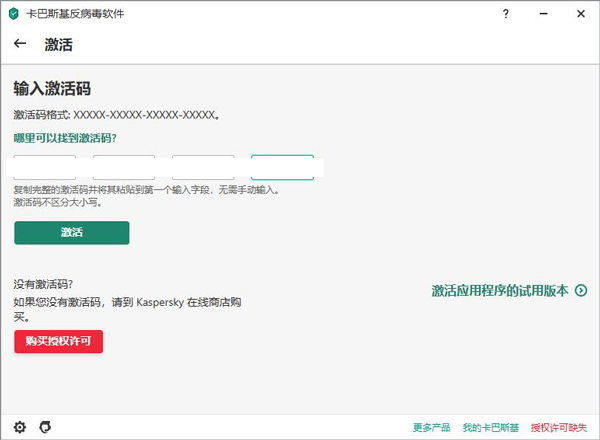The width and height of the screenshot is (600, 440).
Task: Focus the third activation code field
Action: (x=203, y=167)
